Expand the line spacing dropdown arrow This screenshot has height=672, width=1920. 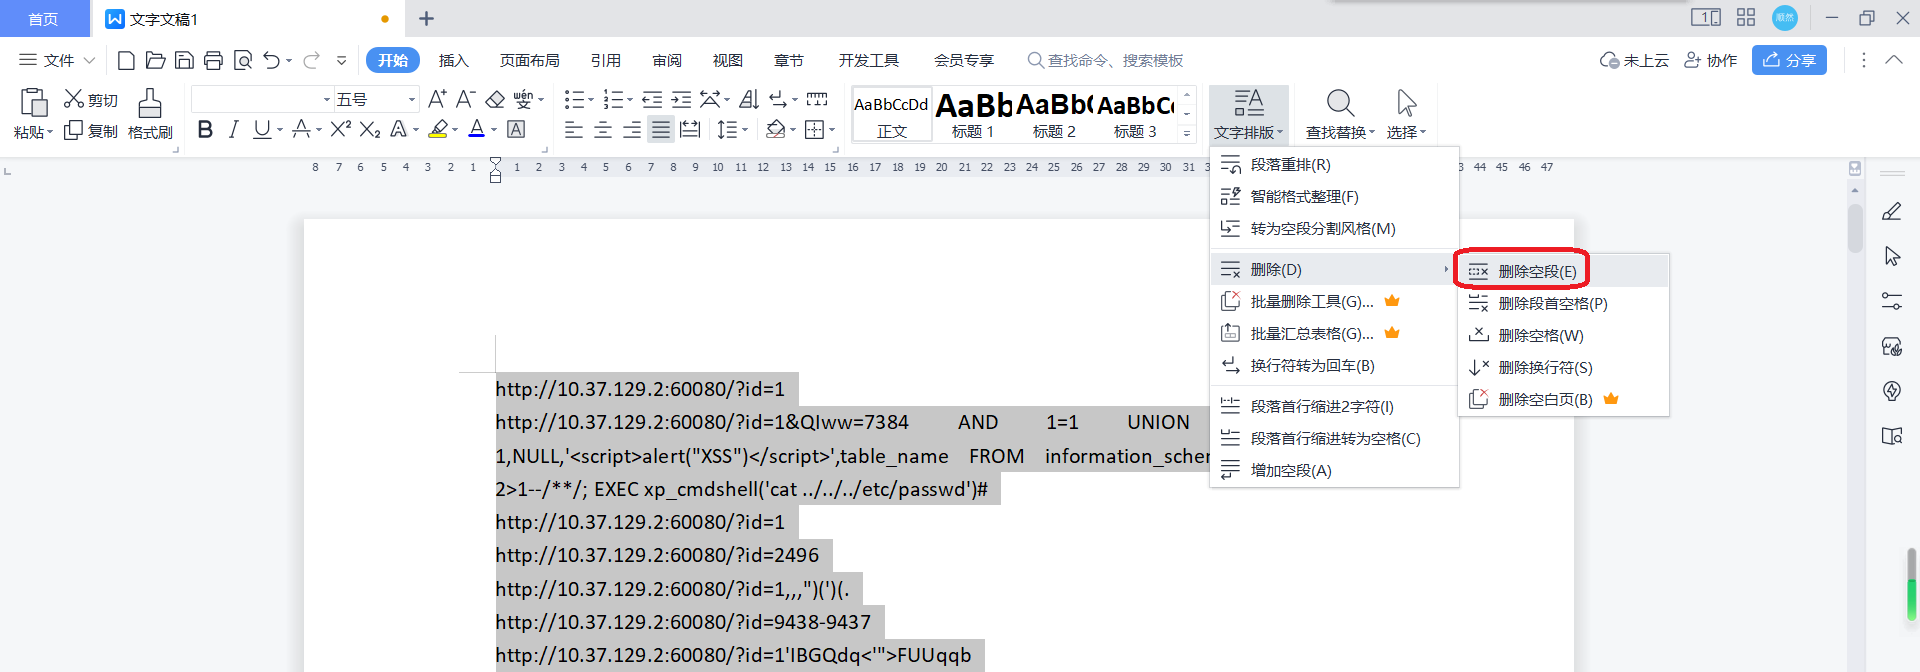[746, 130]
